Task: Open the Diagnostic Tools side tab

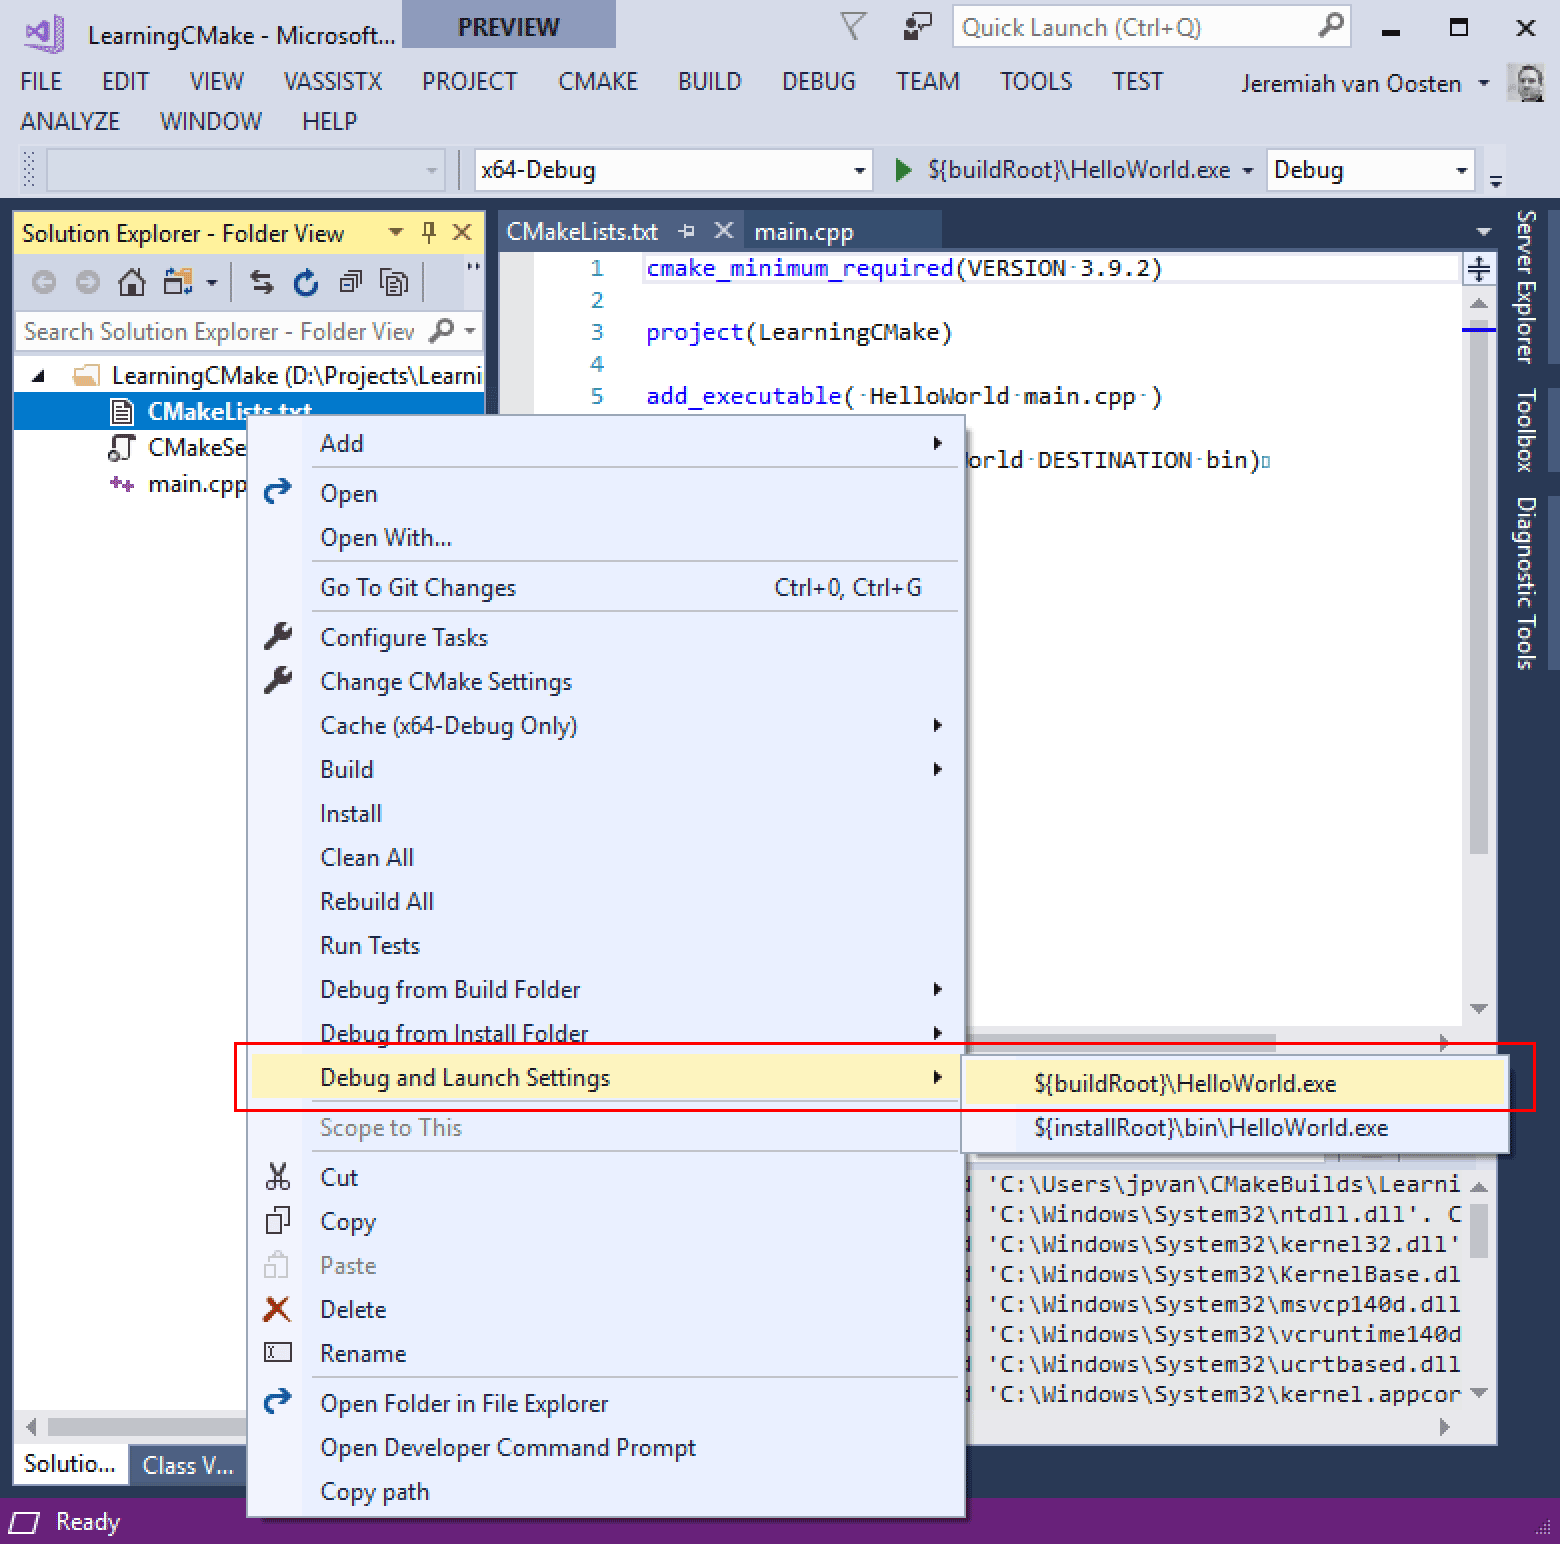Action: 1525,582
